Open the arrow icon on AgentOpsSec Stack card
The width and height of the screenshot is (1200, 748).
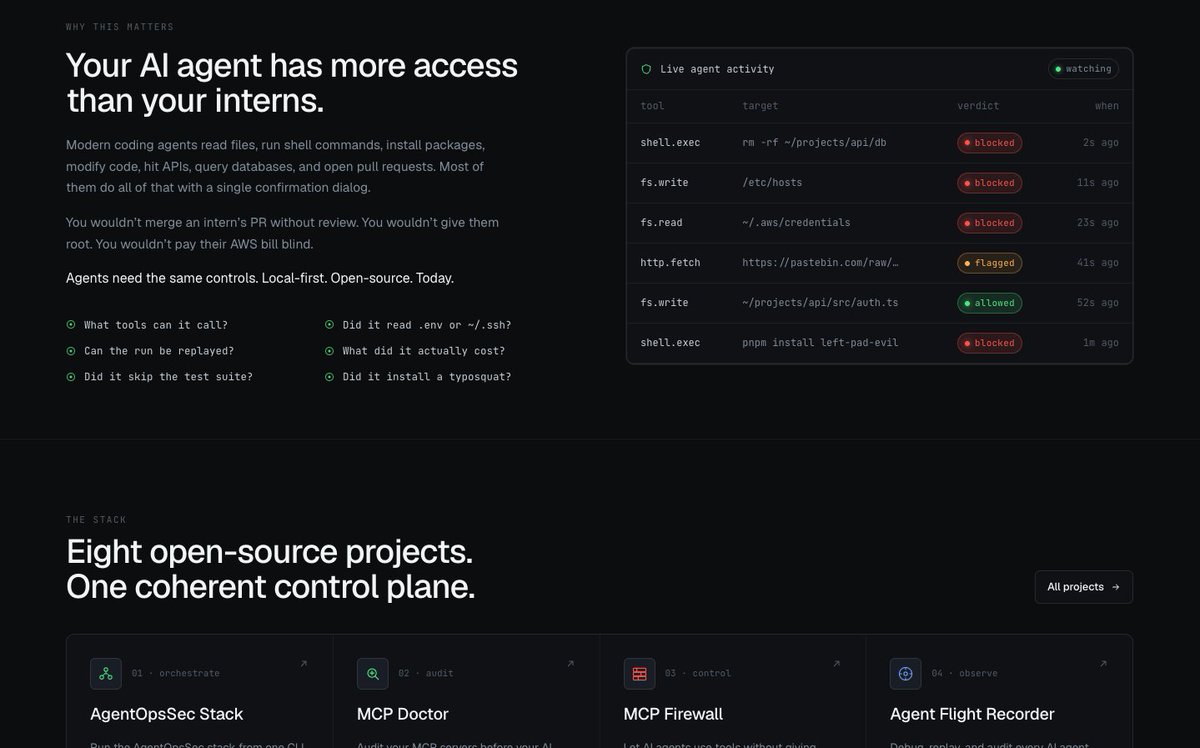tap(304, 663)
